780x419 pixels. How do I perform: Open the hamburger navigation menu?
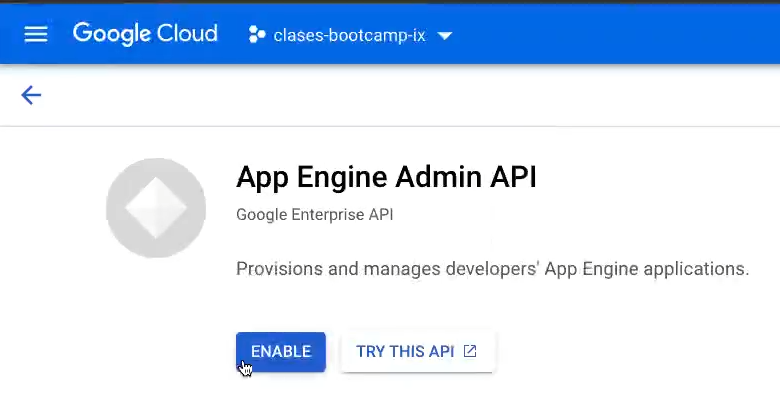tap(36, 34)
